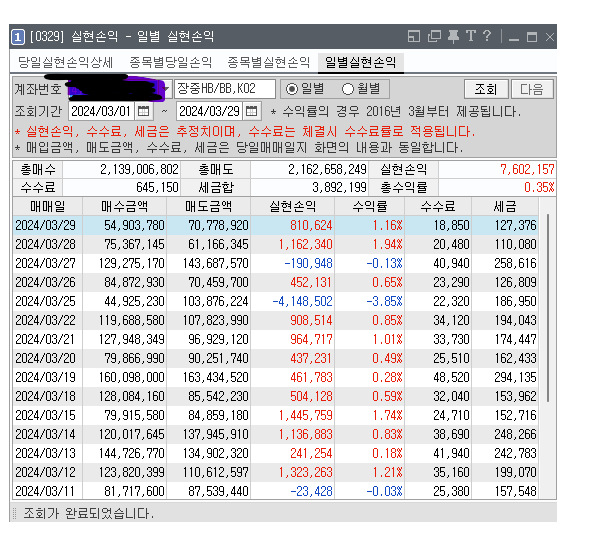Click sell amount 143,687,570 cell
This screenshot has width=605, height=539.
216,264
